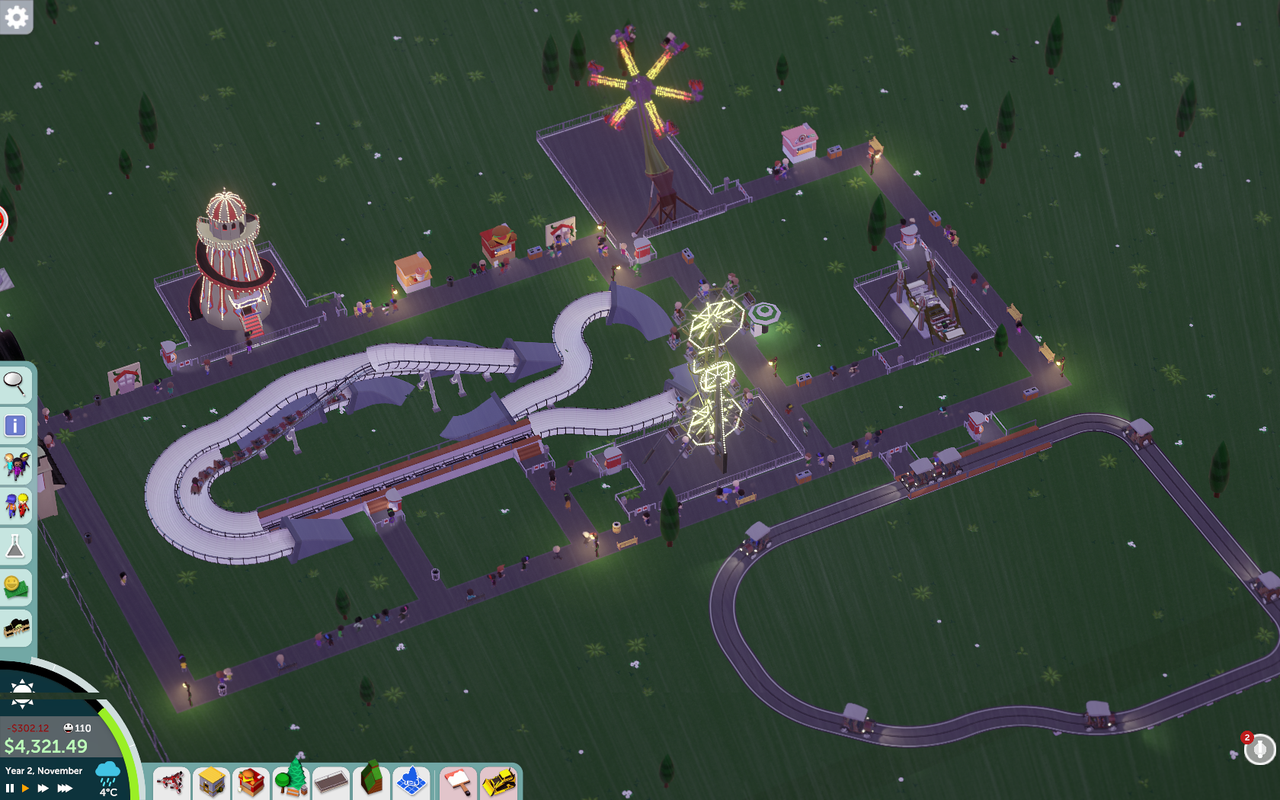The width and height of the screenshot is (1280, 800).
Task: Select the water tool
Action: (x=411, y=781)
